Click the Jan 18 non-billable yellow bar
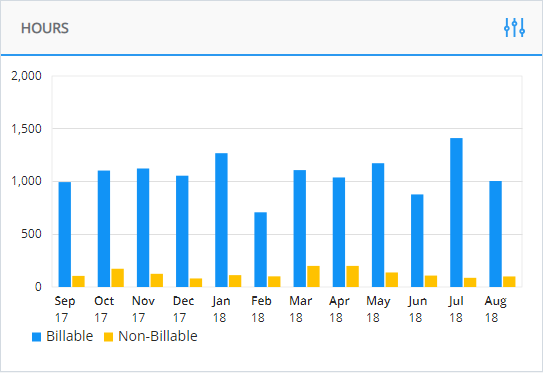543x373 pixels. coord(235,281)
